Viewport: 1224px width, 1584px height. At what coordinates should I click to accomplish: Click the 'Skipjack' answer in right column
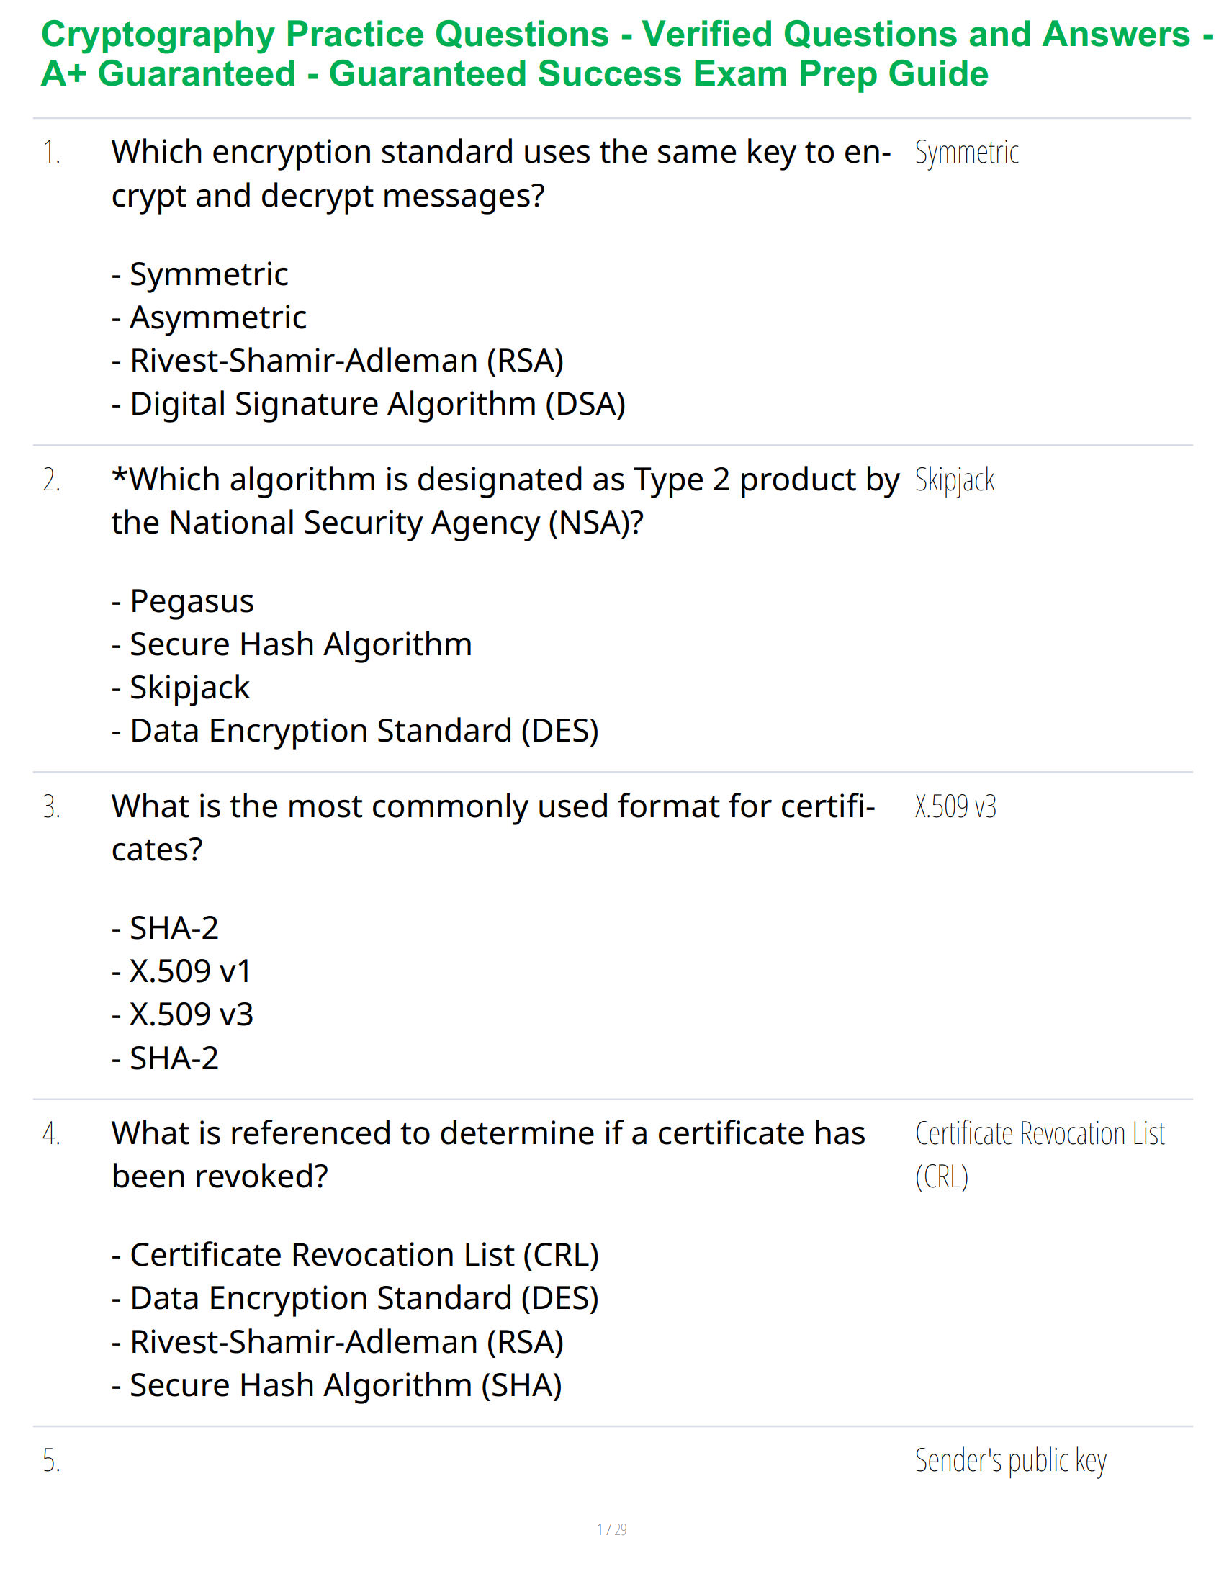click(x=955, y=480)
